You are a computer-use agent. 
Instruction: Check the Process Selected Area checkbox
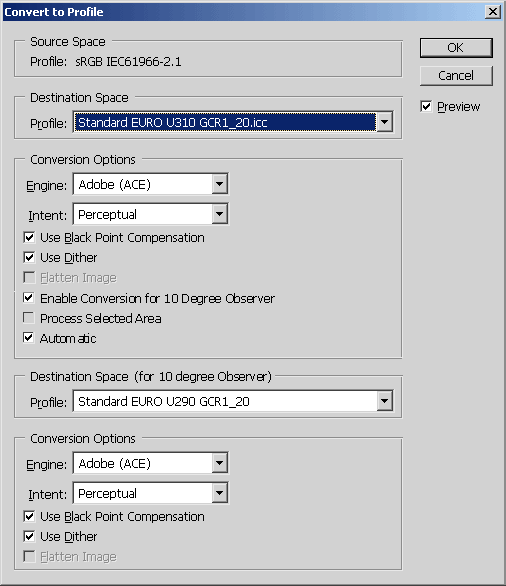pyautogui.click(x=29, y=318)
